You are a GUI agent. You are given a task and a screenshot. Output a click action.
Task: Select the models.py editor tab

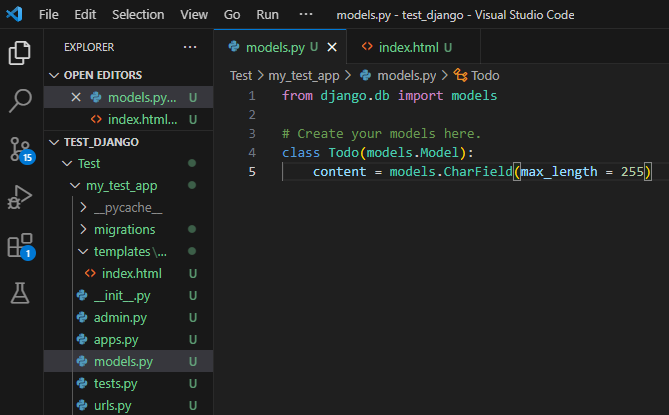click(280, 47)
